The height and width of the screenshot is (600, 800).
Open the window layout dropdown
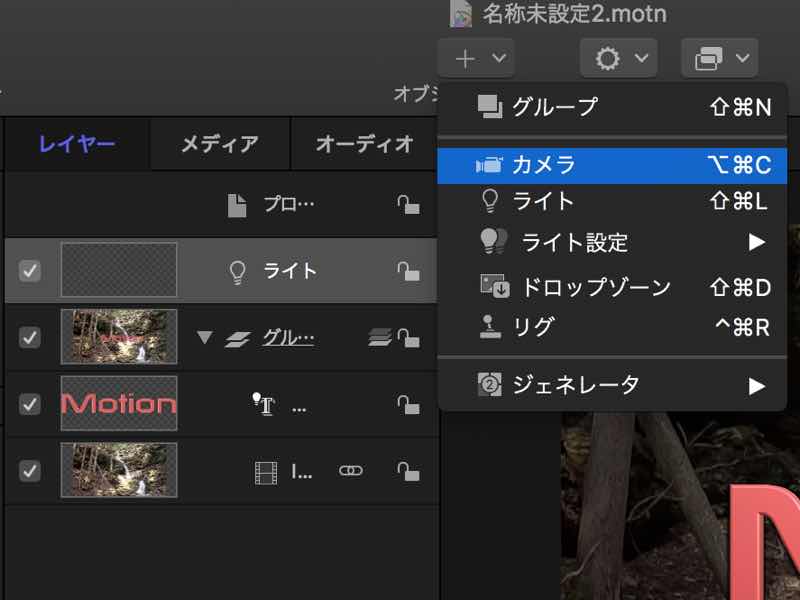tap(718, 59)
